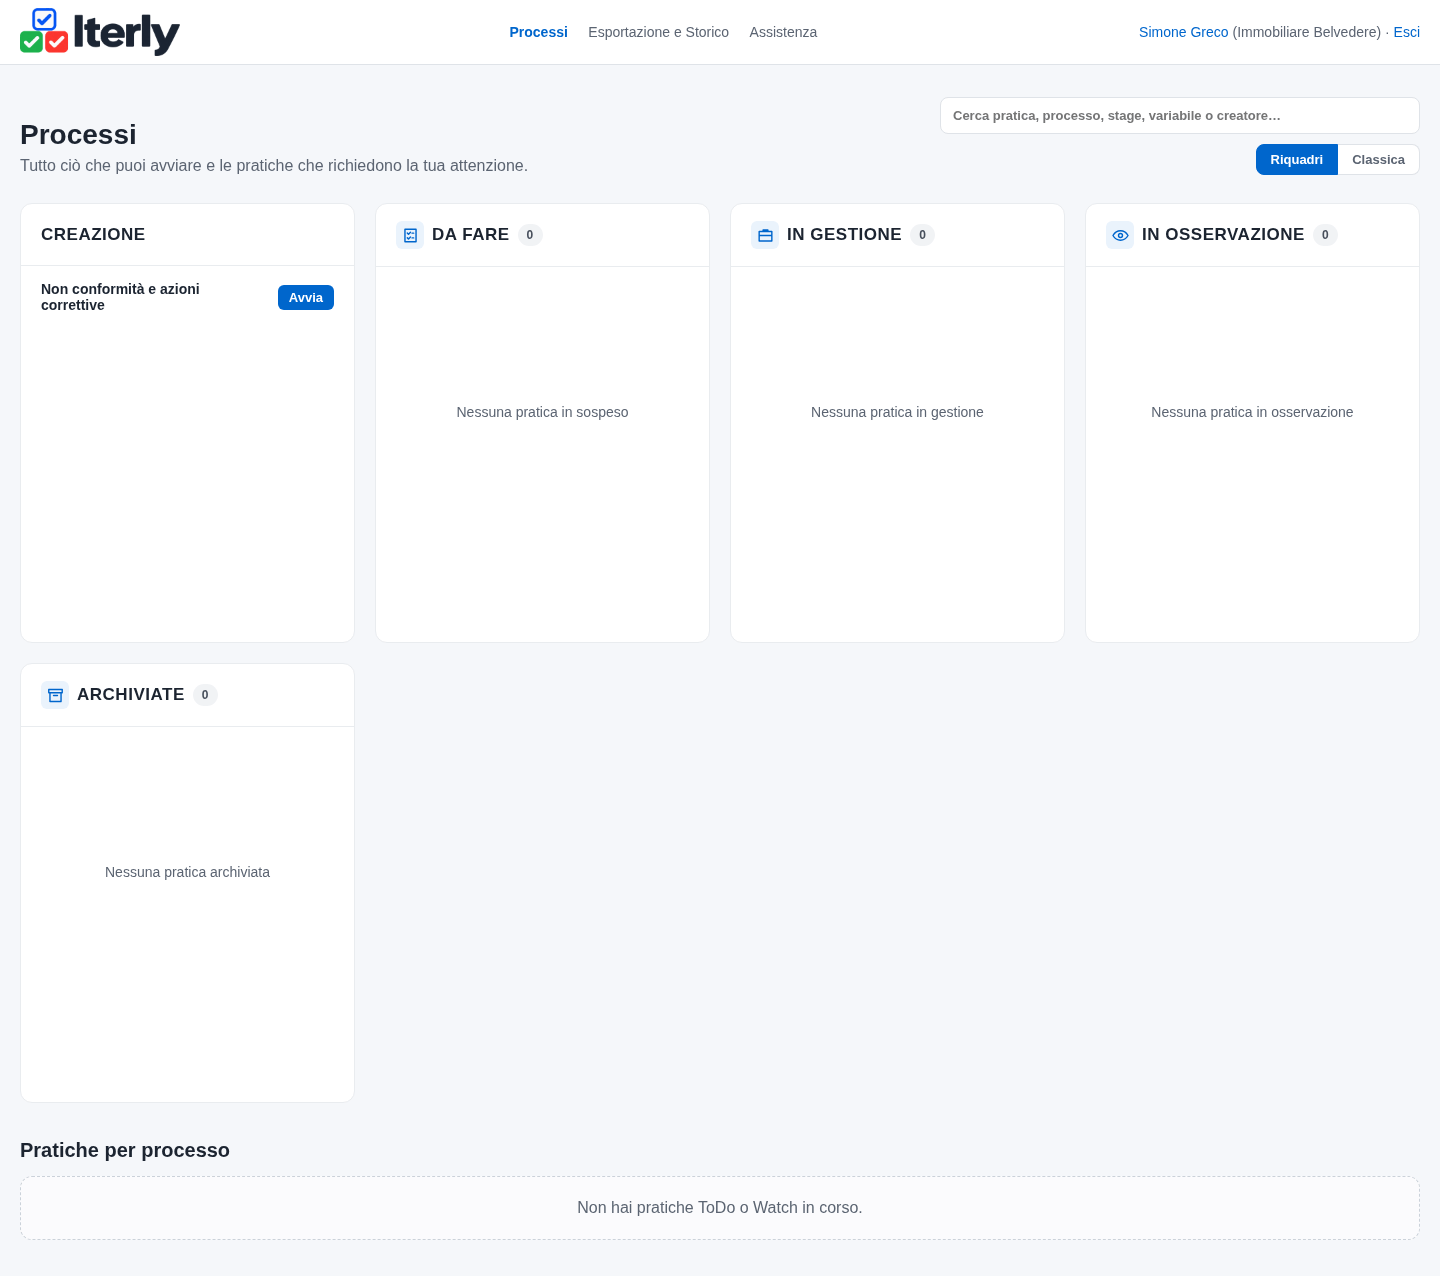Go to Assistenza page
This screenshot has height=1276, width=1440.
pyautogui.click(x=783, y=32)
